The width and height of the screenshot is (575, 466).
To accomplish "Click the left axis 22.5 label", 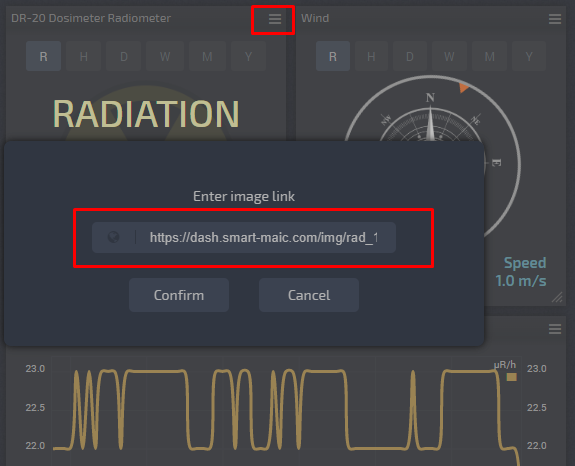I will [35, 407].
